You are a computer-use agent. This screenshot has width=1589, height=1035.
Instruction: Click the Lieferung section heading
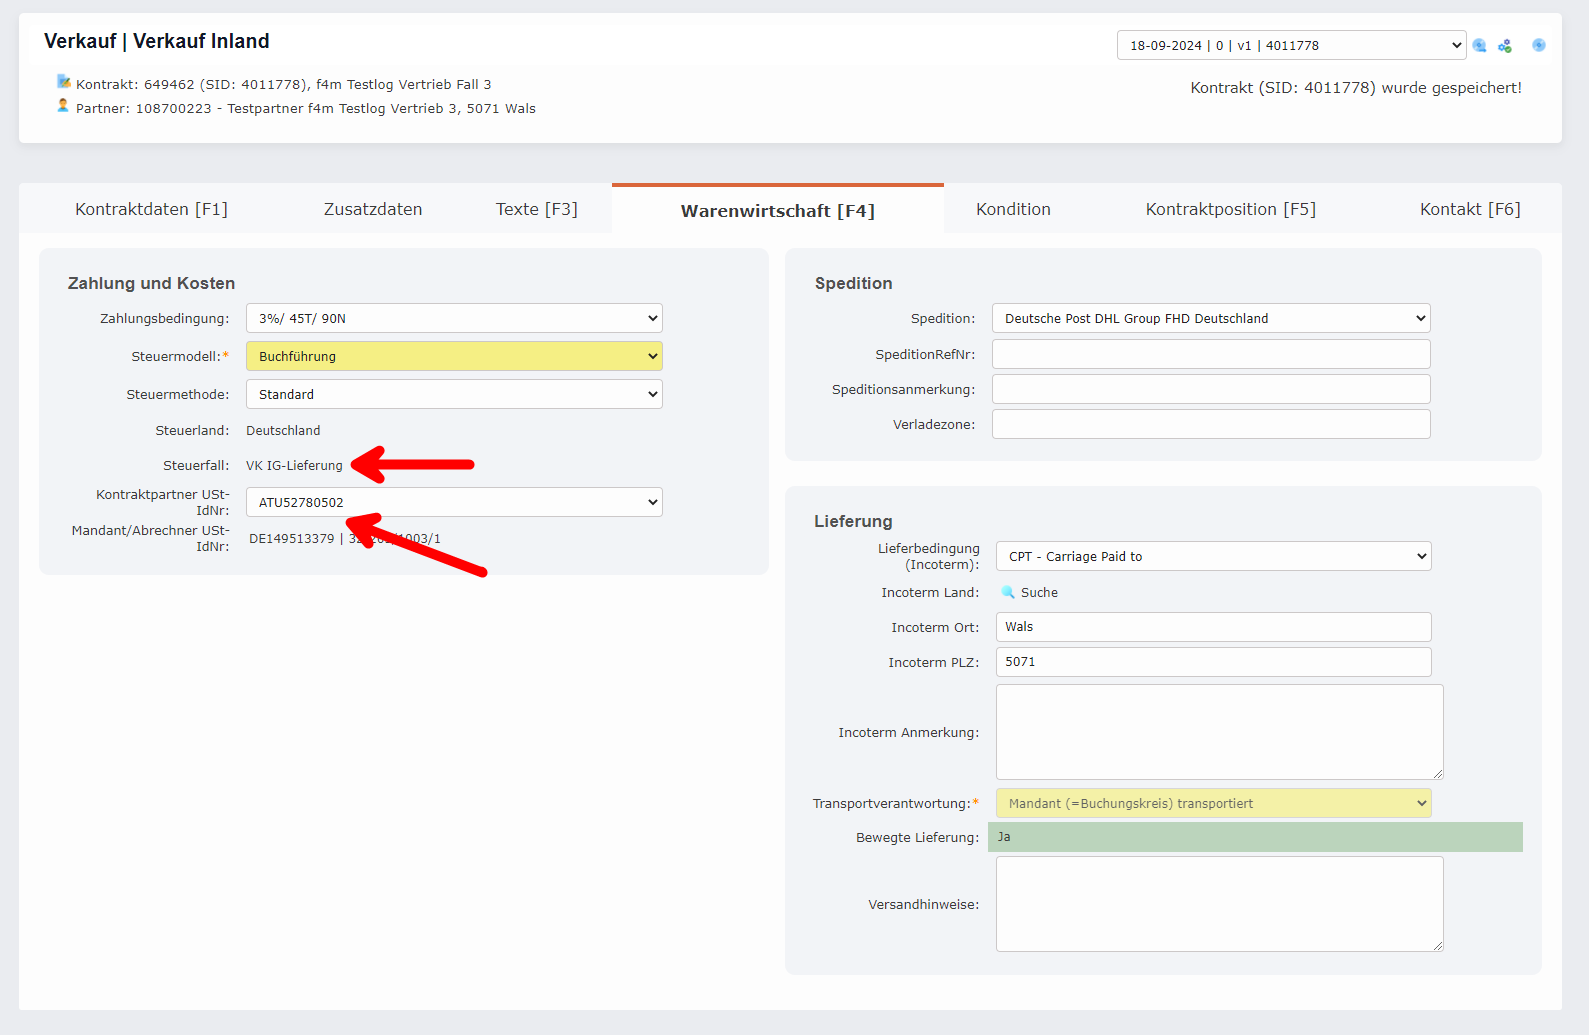pyautogui.click(x=853, y=521)
